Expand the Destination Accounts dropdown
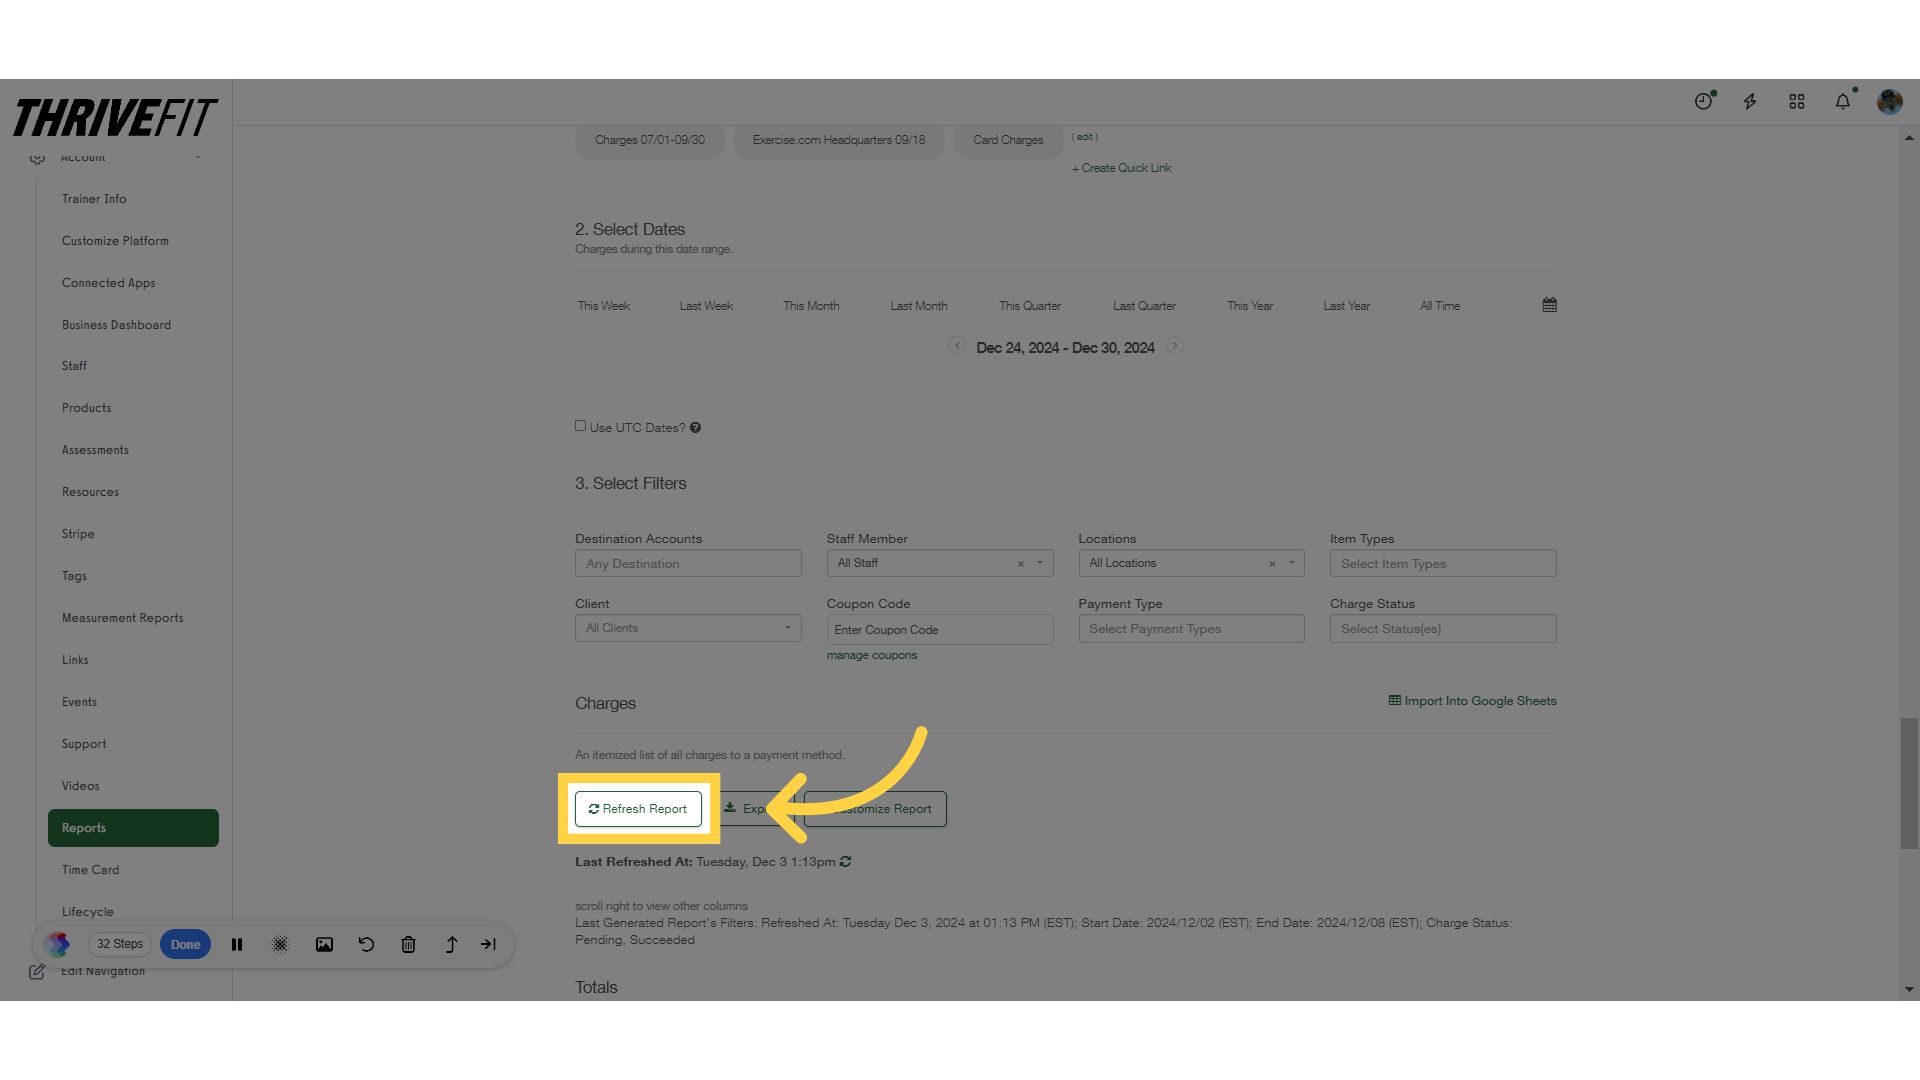Image resolution: width=1920 pixels, height=1080 pixels. click(x=687, y=563)
